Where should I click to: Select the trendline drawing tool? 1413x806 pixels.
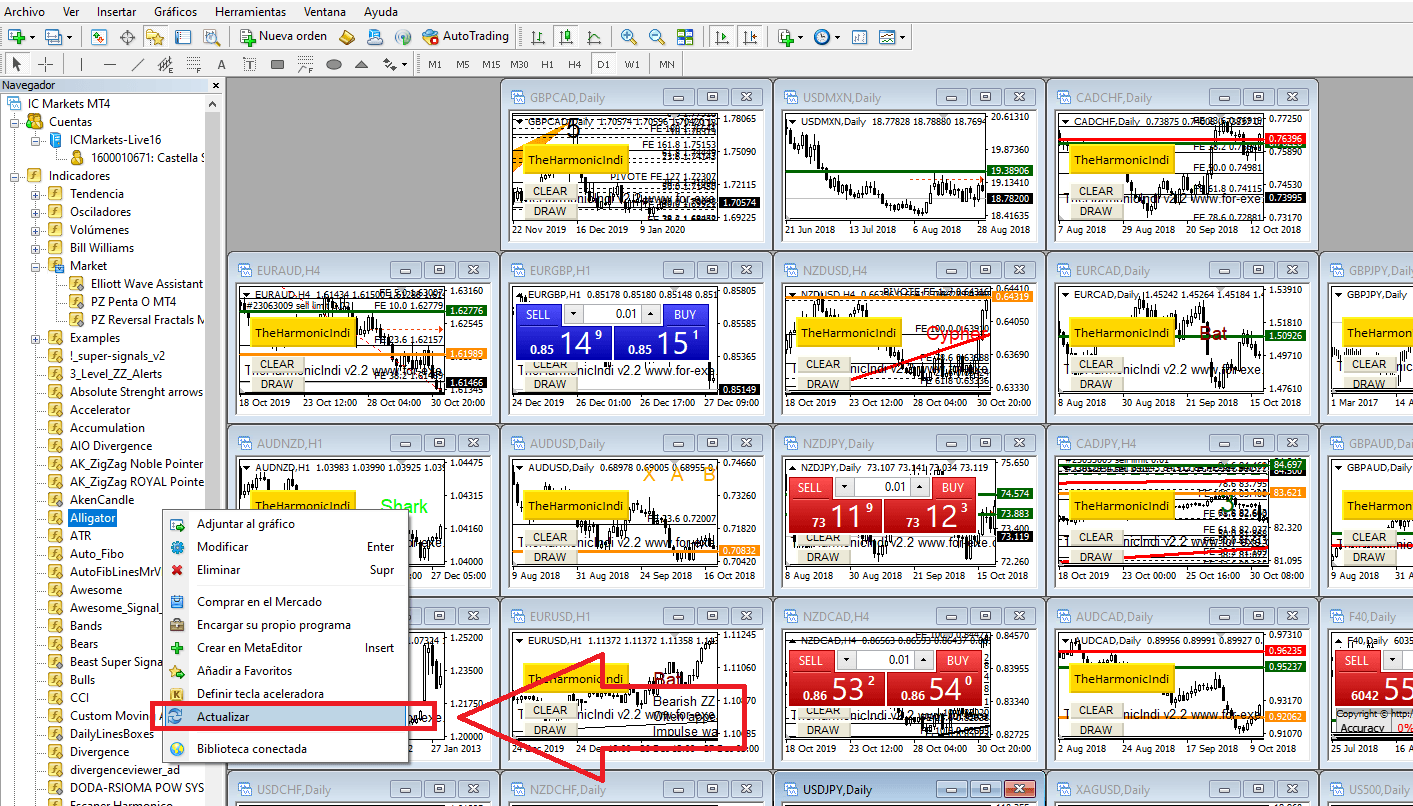pyautogui.click(x=139, y=65)
